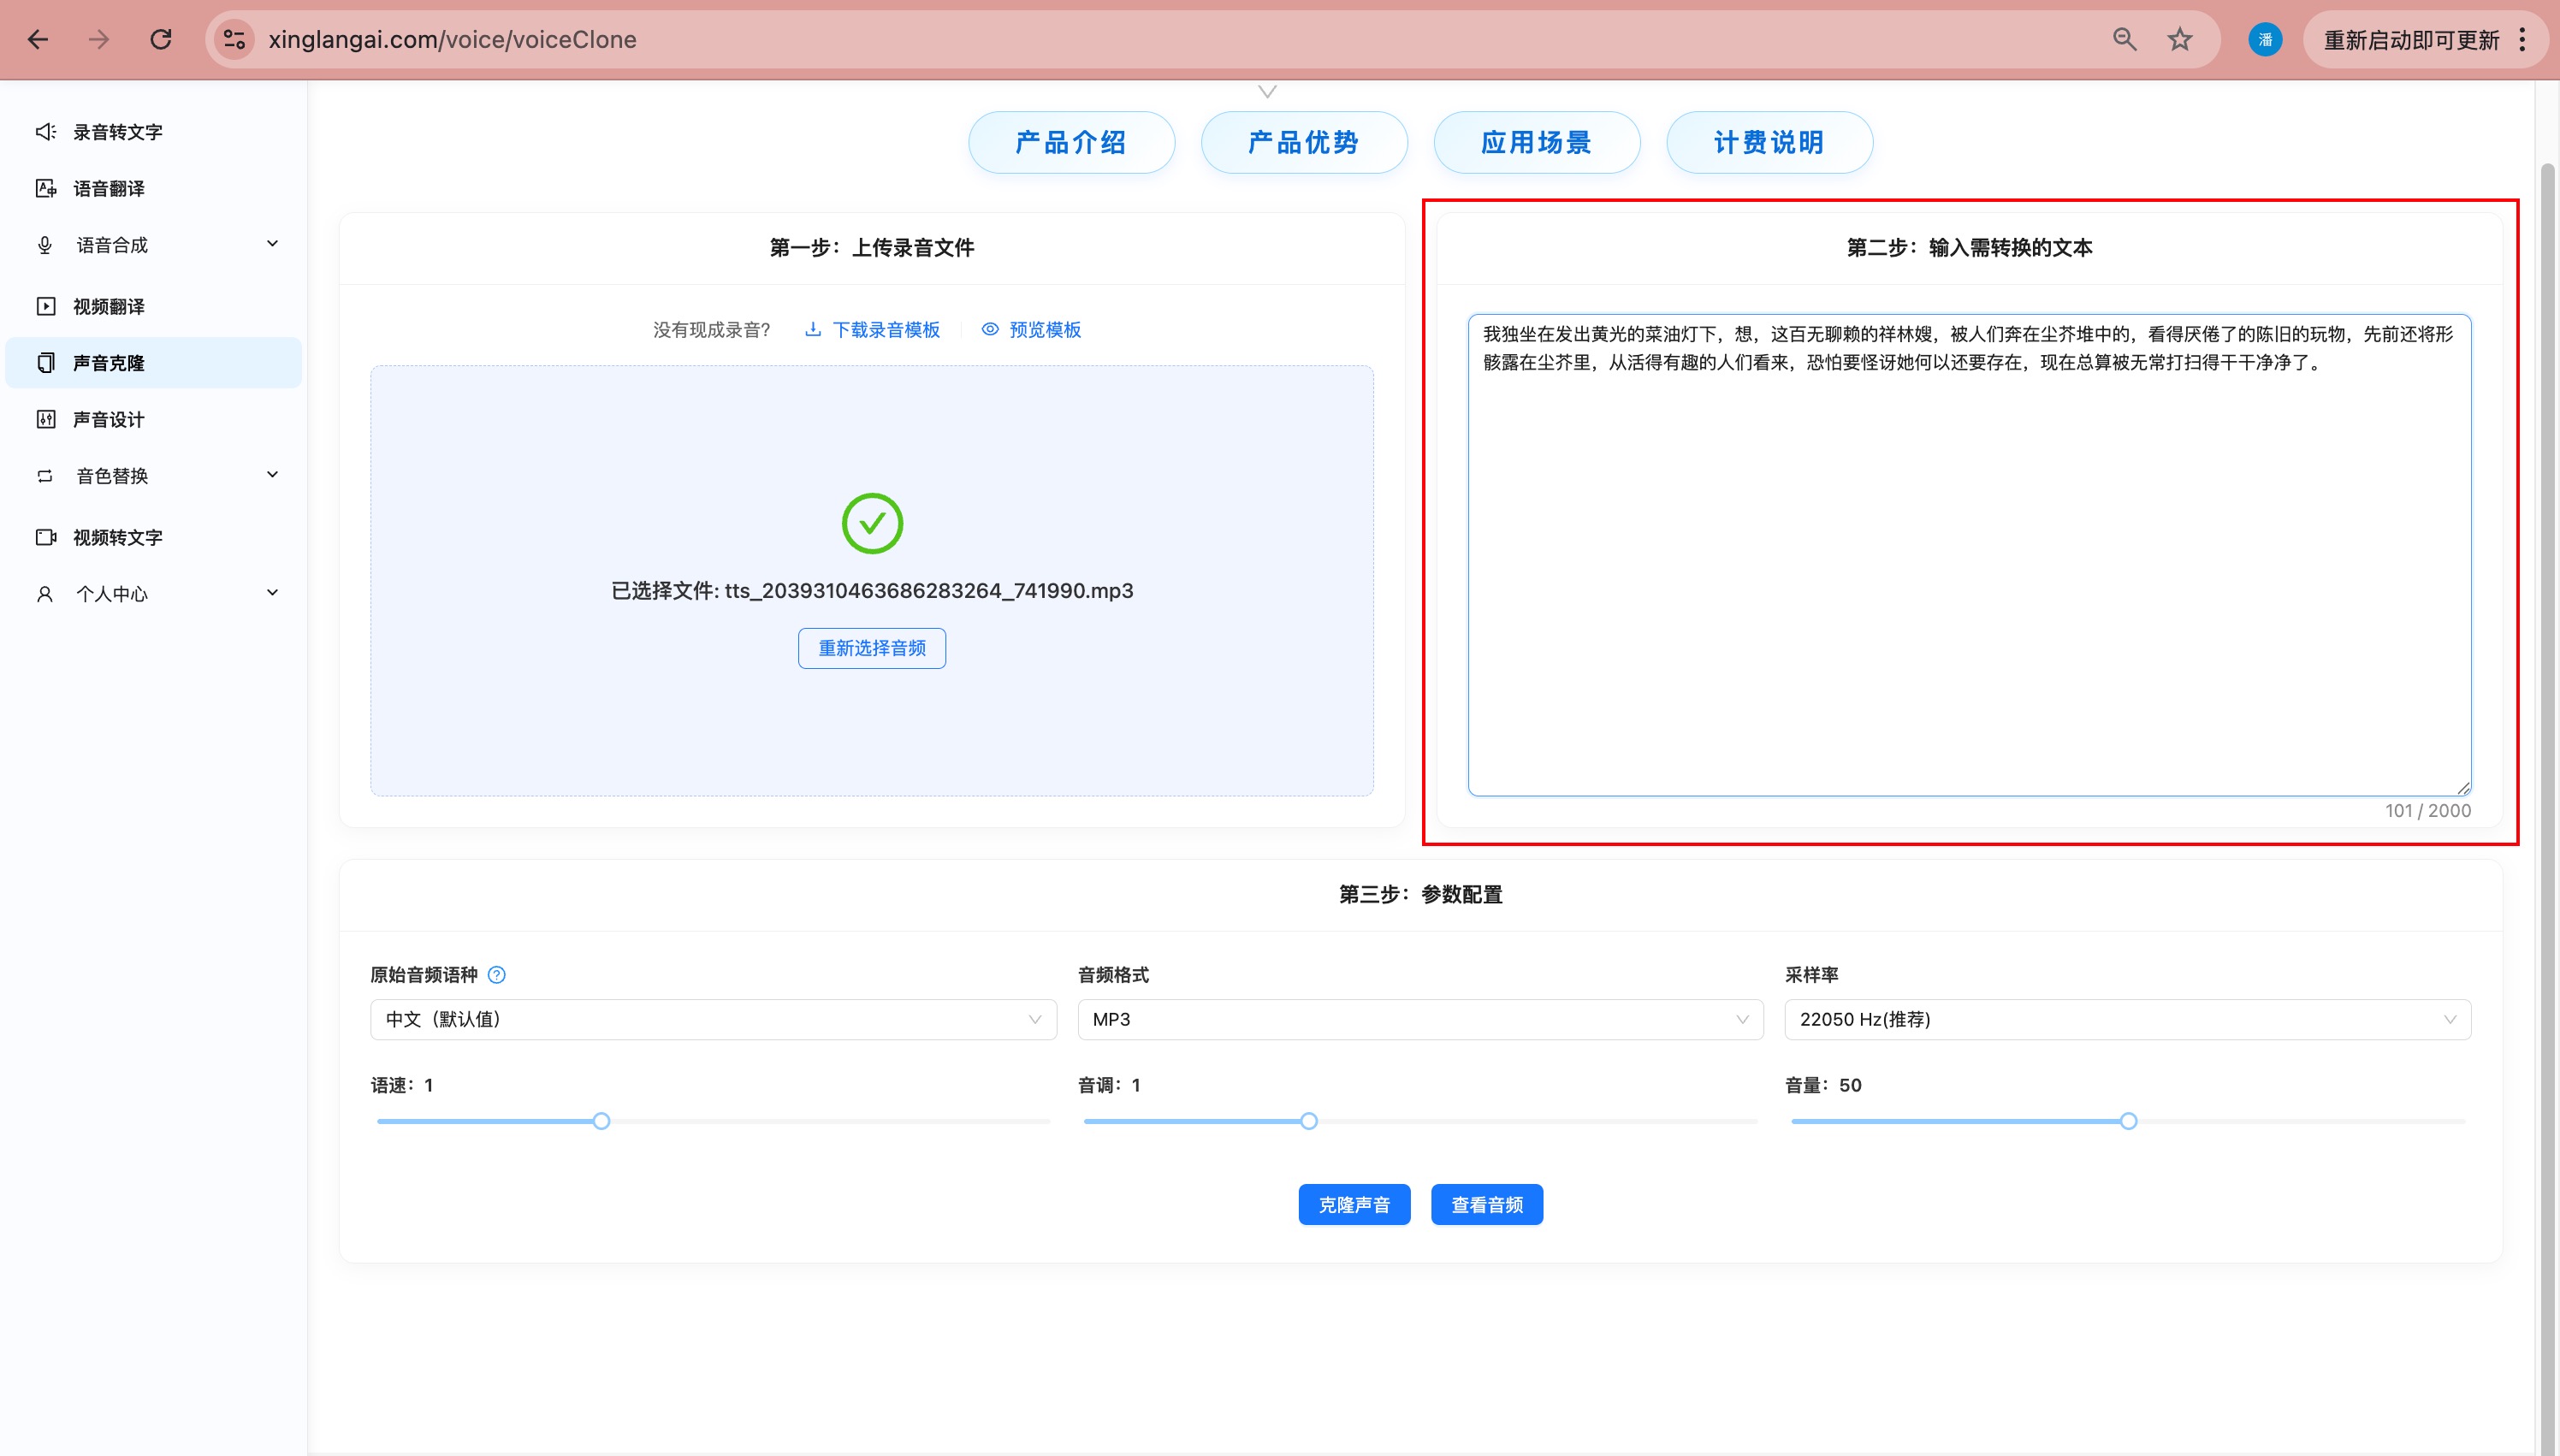Open the 采样率 dropdown showing 22050 Hz
The width and height of the screenshot is (2560, 1456).
[2127, 1019]
